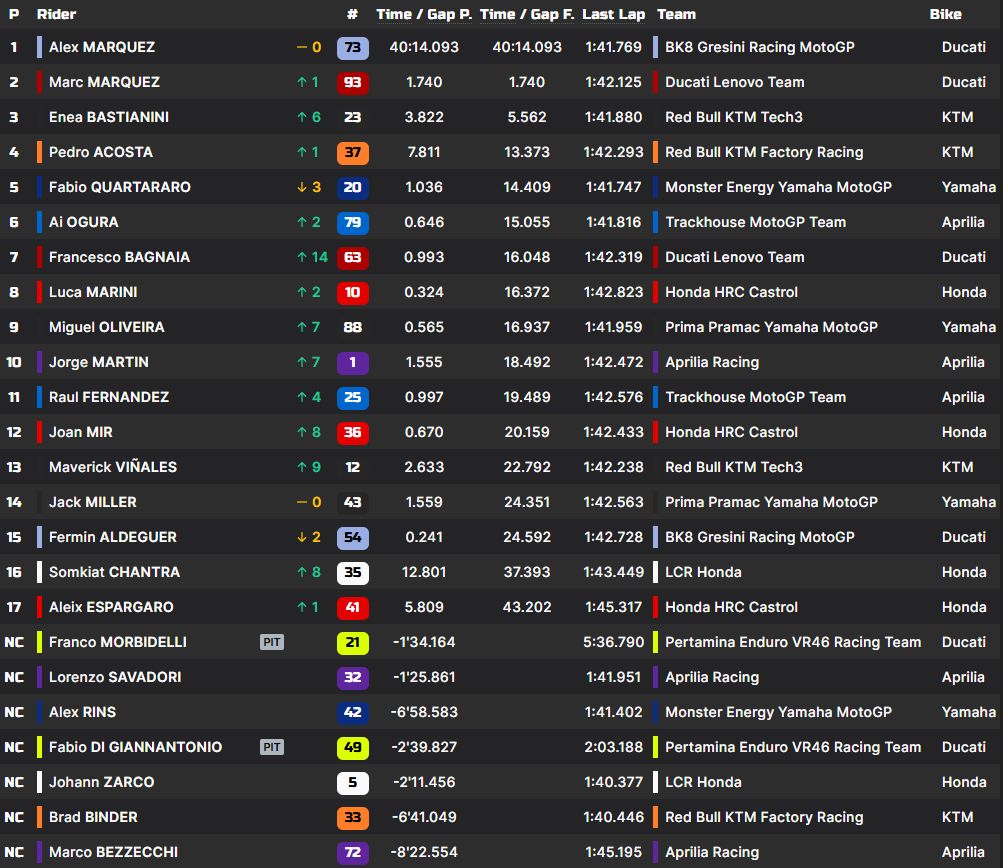Click Joan Mir's number 36 badge
Viewport: 1003px width, 868px height.
[352, 432]
